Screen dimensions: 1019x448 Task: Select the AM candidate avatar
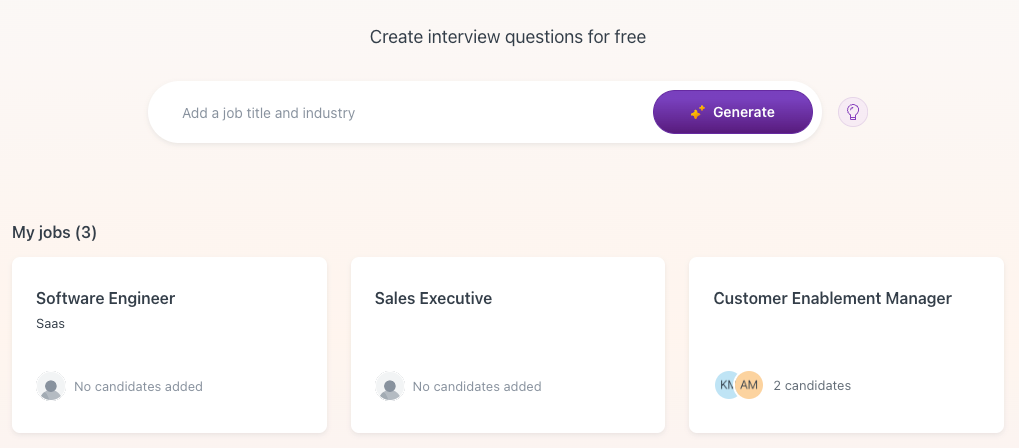point(749,385)
